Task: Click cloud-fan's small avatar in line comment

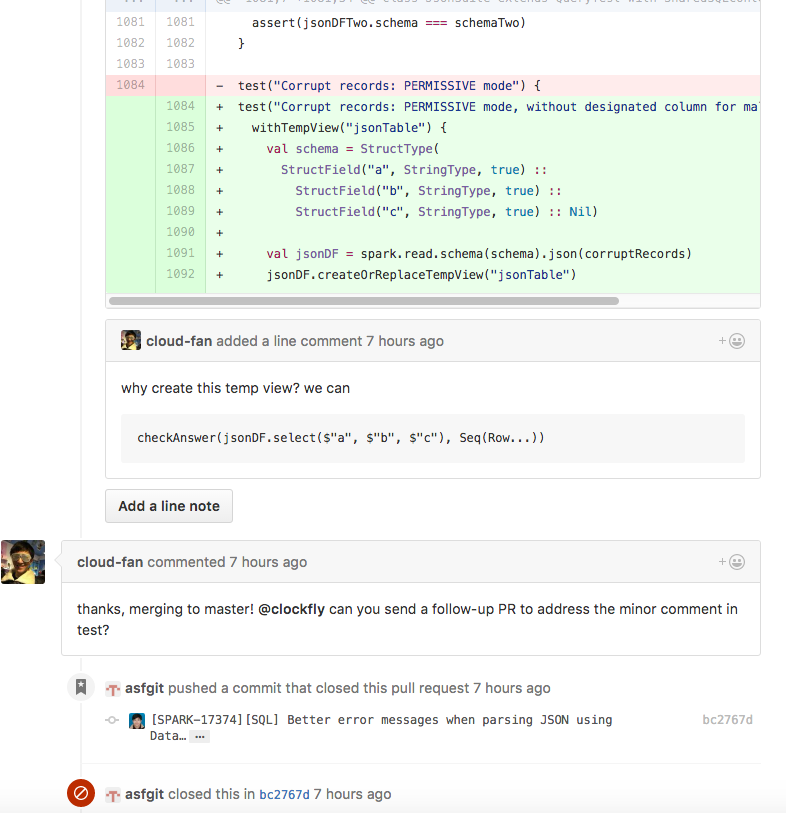Action: 131,340
